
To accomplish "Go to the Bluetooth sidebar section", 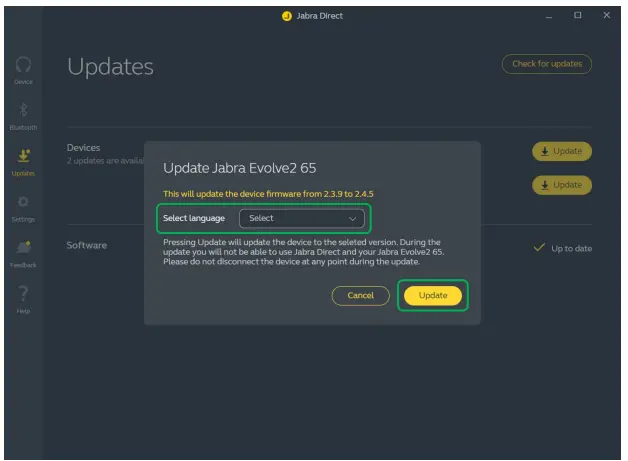I will pyautogui.click(x=23, y=116).
